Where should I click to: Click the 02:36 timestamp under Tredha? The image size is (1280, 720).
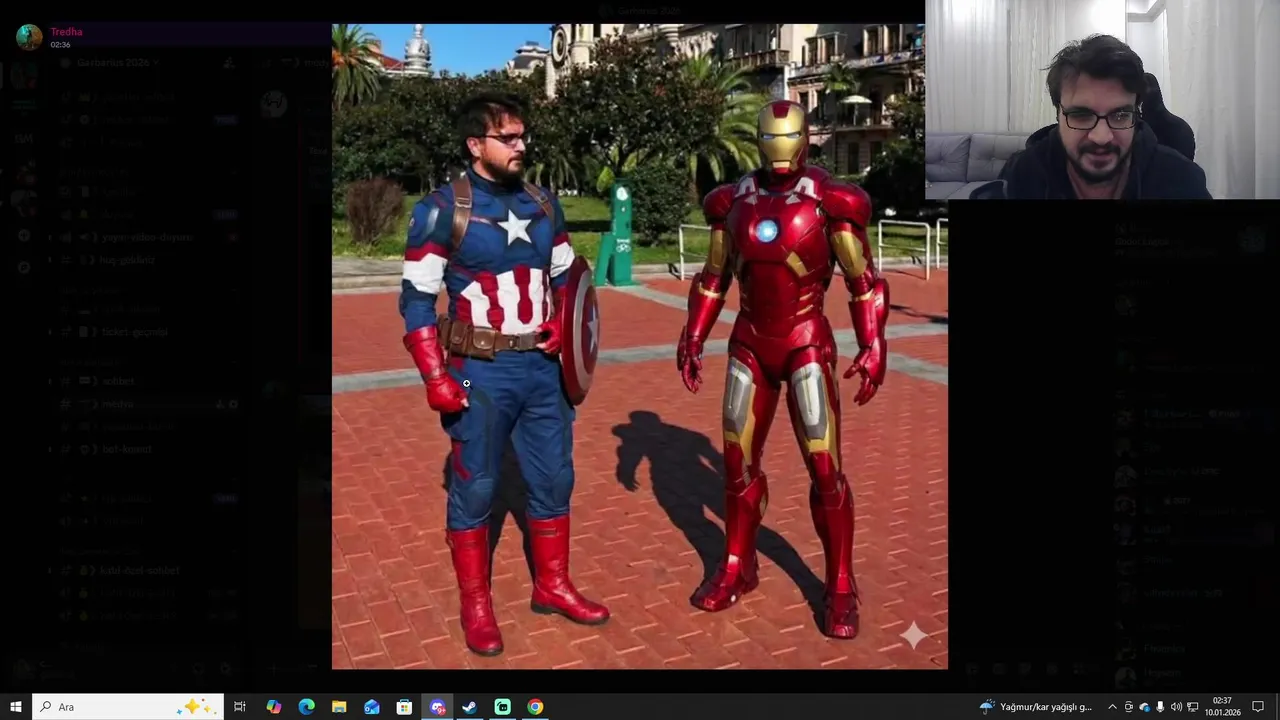point(60,45)
